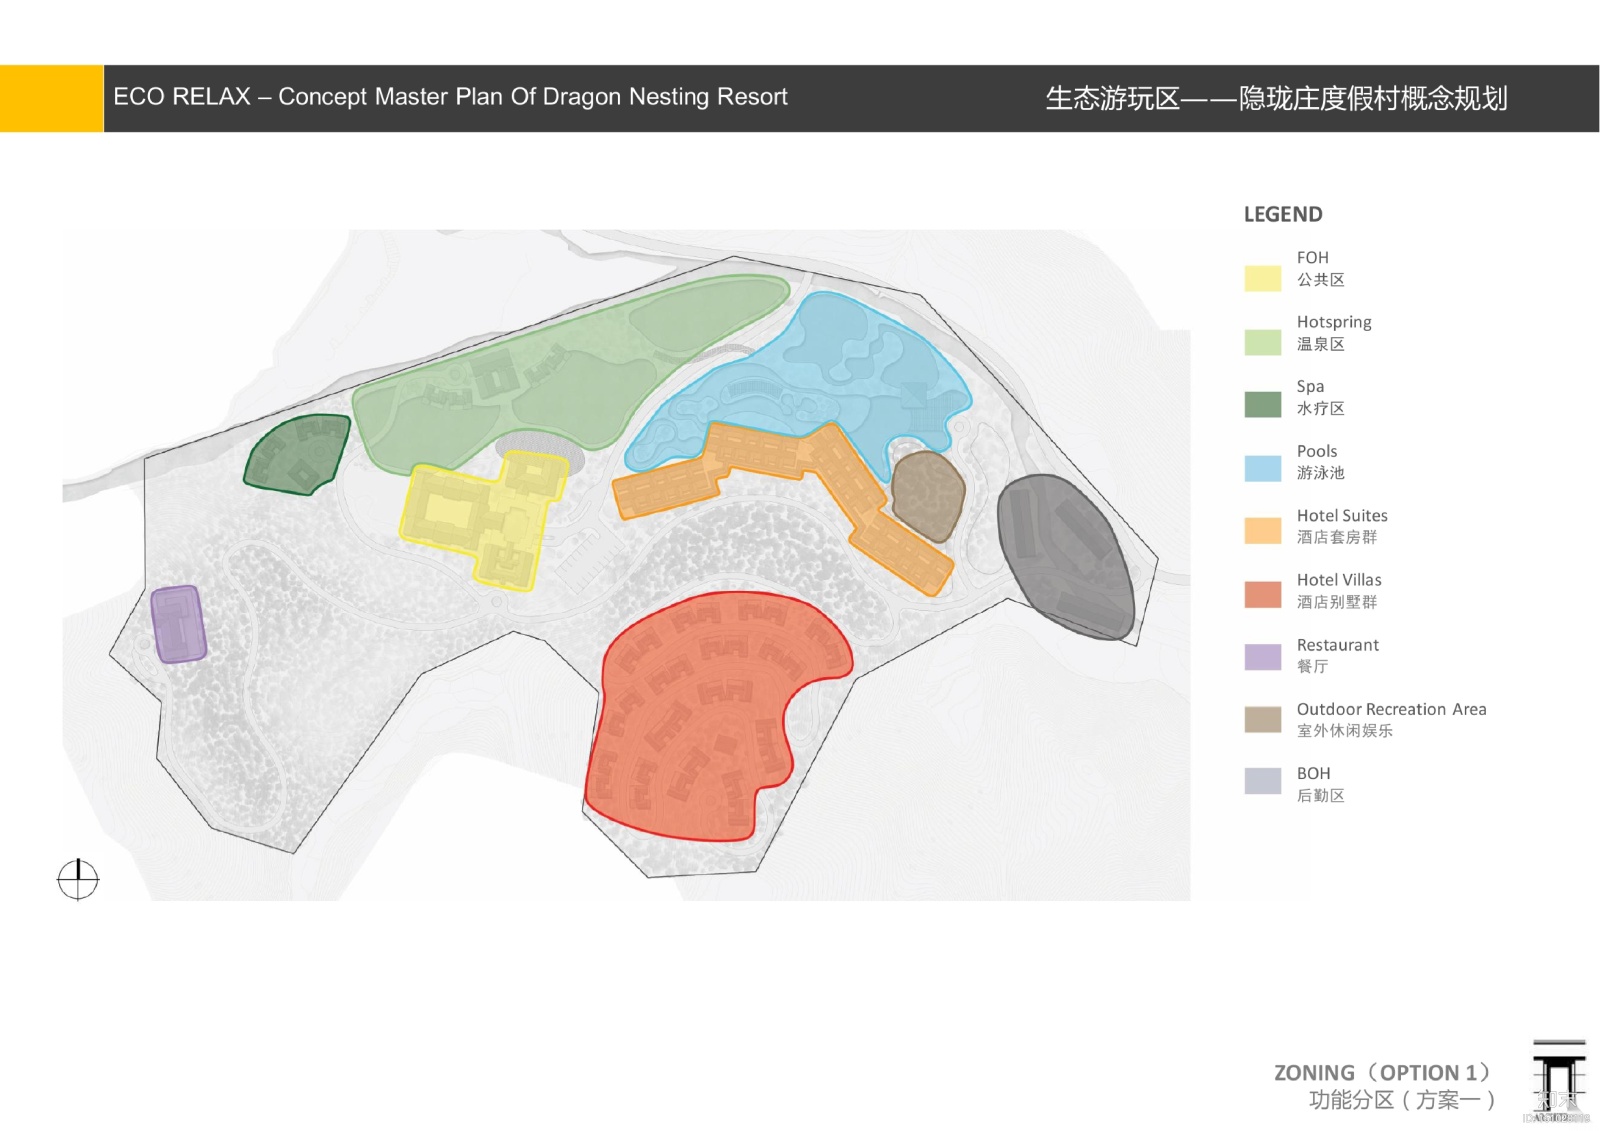Viewport: 1600px width, 1131px height.
Task: Click the 温泉区 label under Hotspring
Action: pos(1321,344)
